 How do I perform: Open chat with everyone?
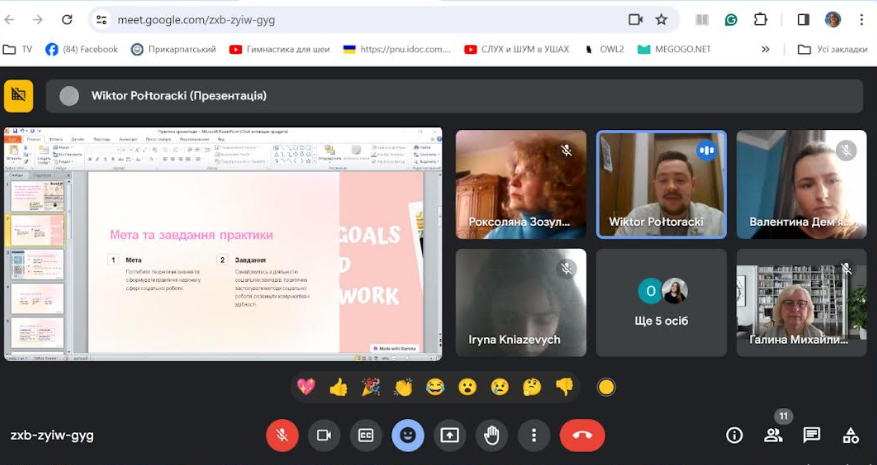812,435
